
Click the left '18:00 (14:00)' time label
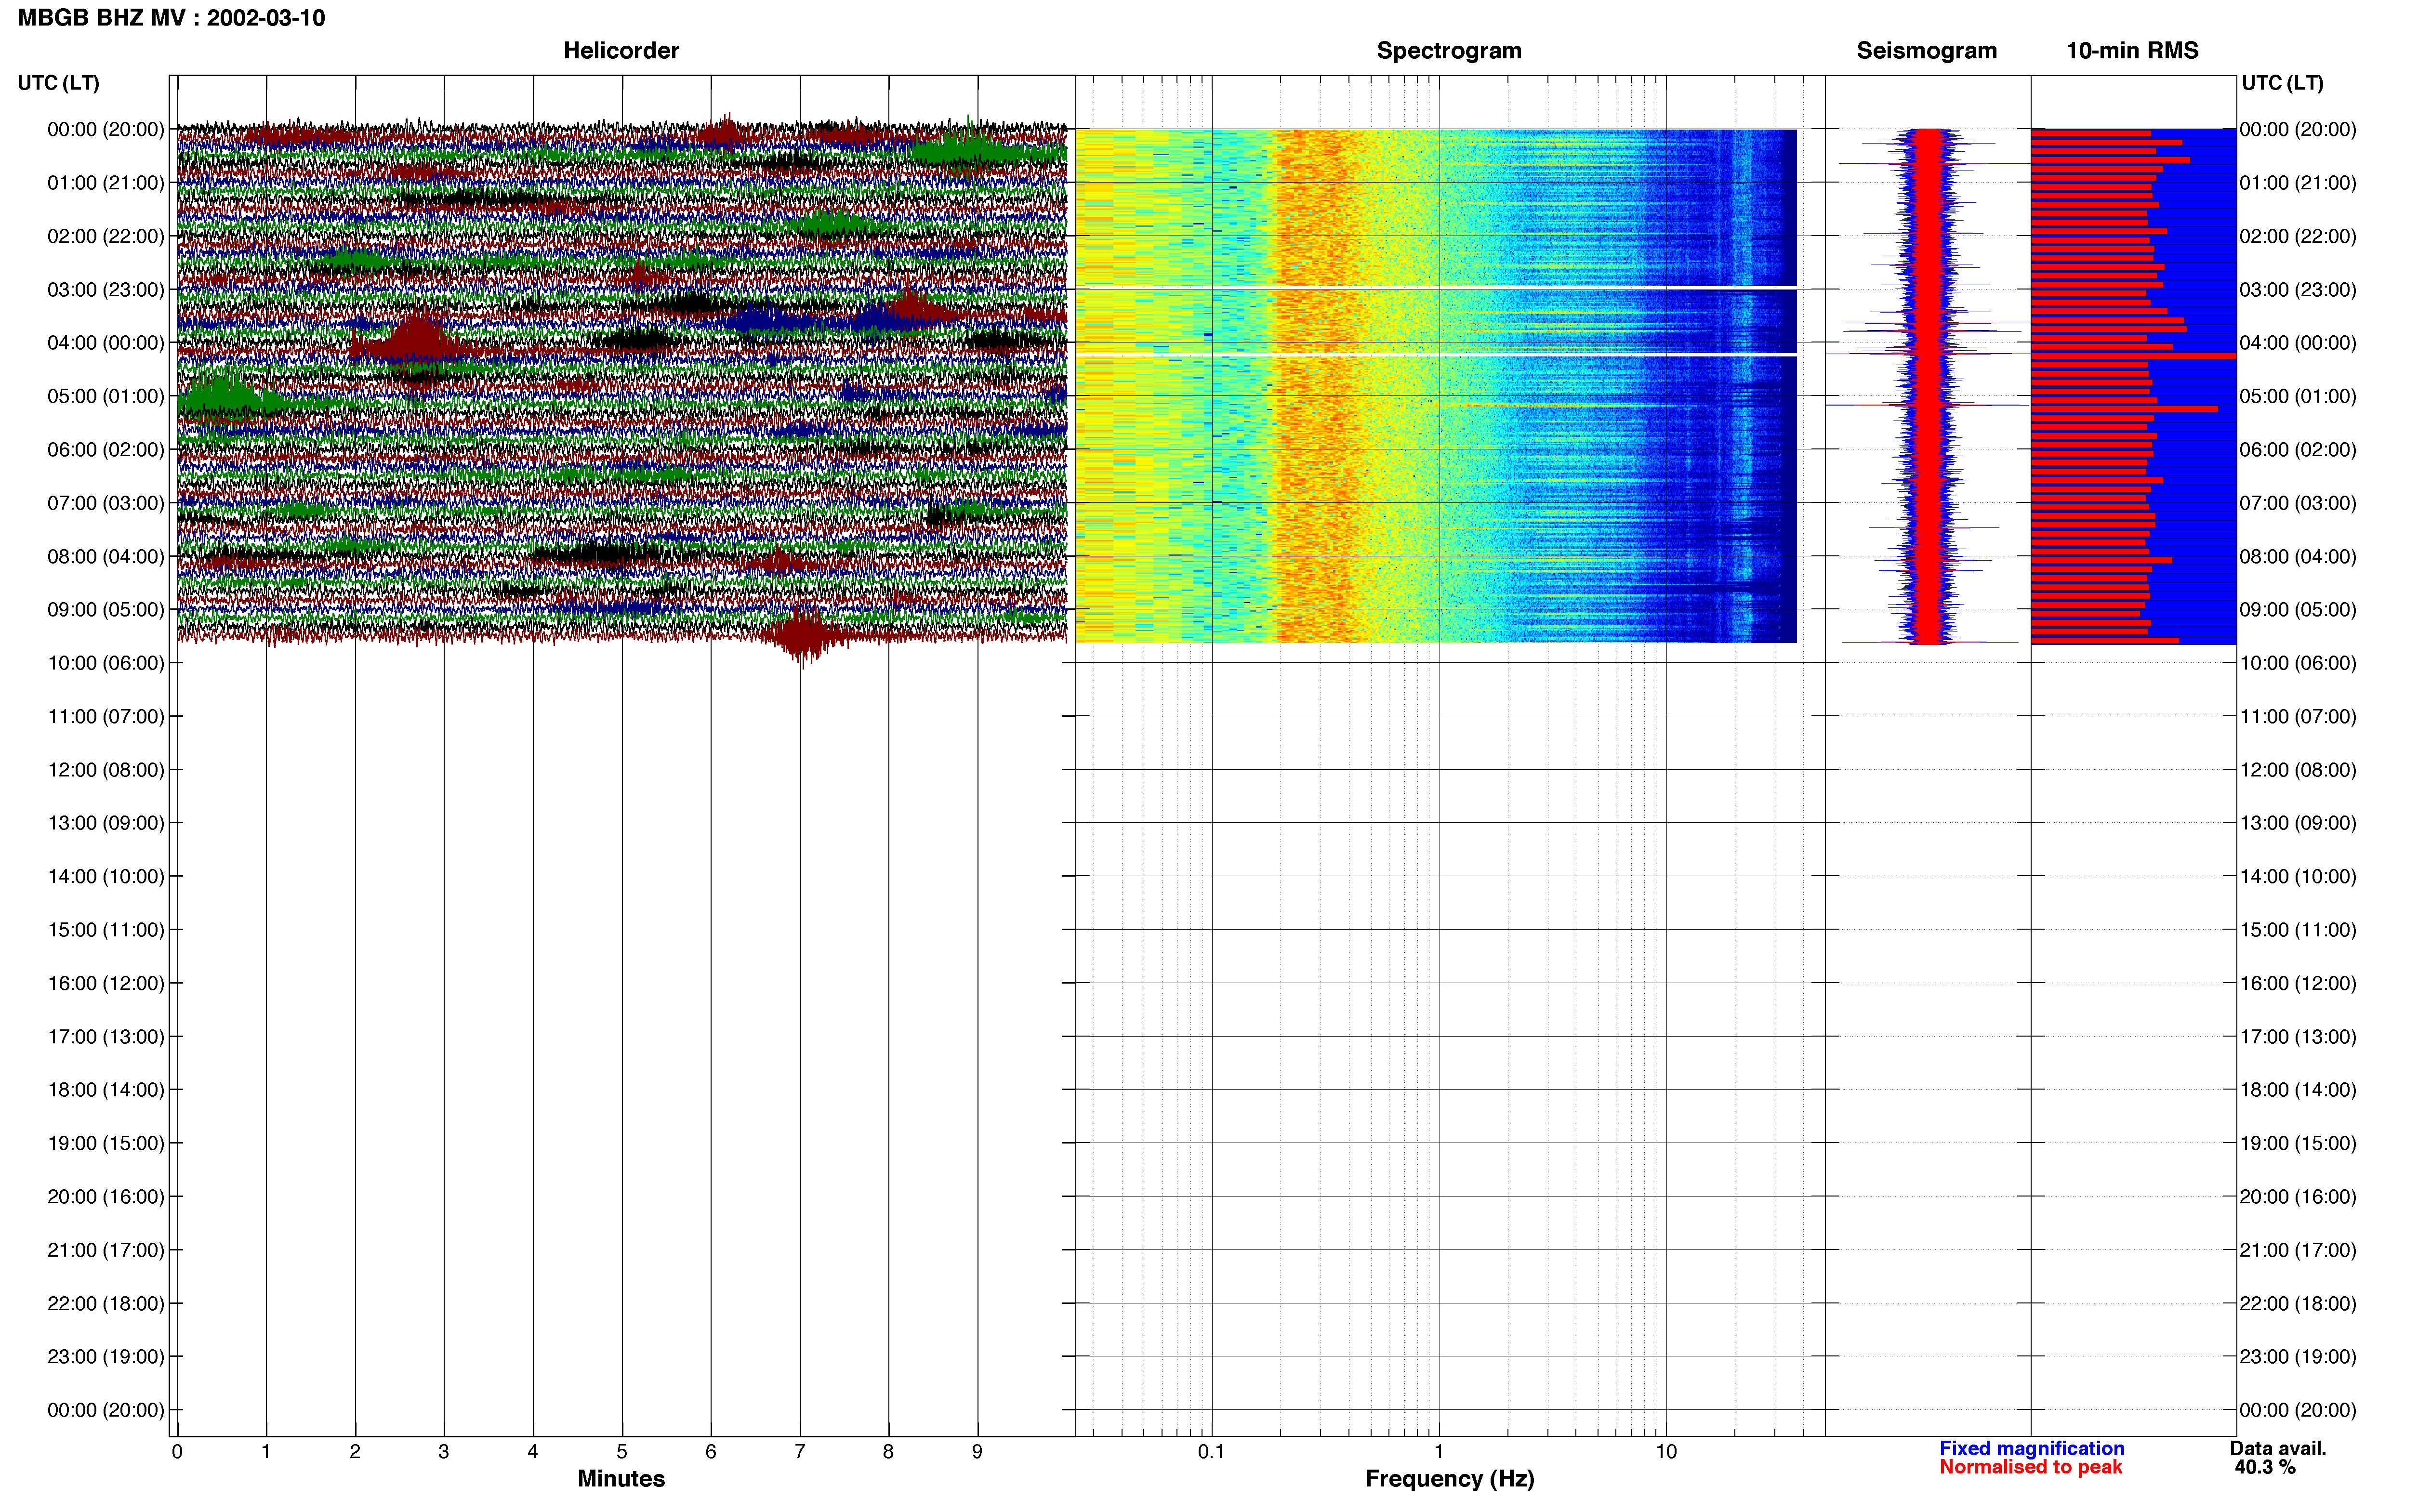[x=106, y=1090]
